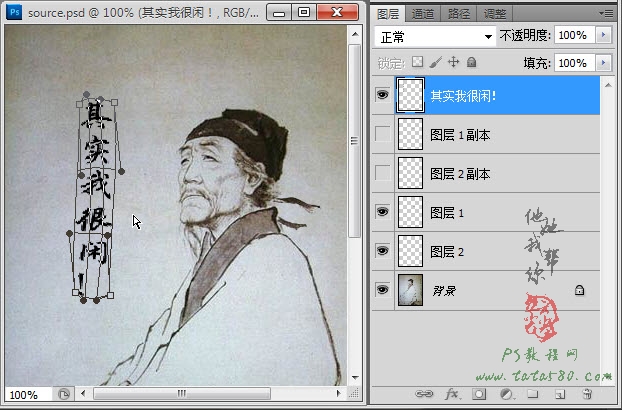Open the 正常 blend mode dropdown
This screenshot has height=410, width=622.
pyautogui.click(x=435, y=37)
